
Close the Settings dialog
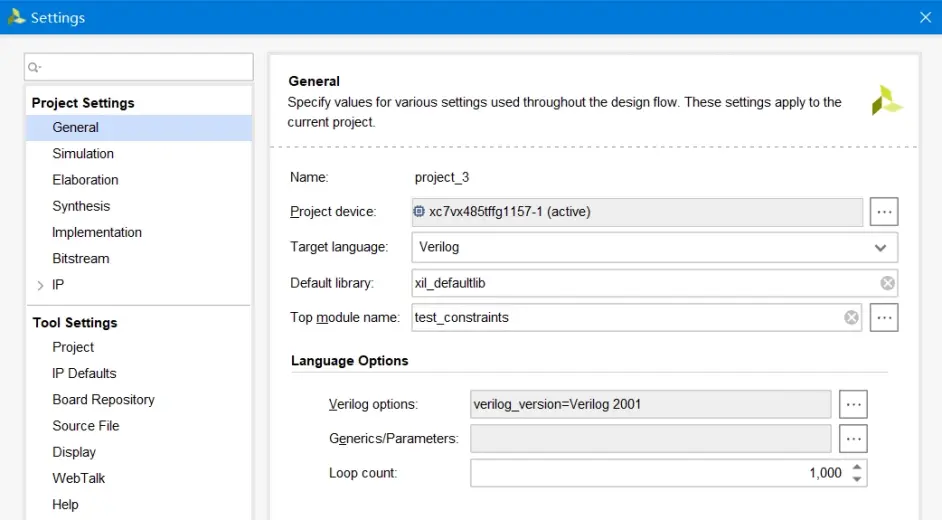[925, 17]
